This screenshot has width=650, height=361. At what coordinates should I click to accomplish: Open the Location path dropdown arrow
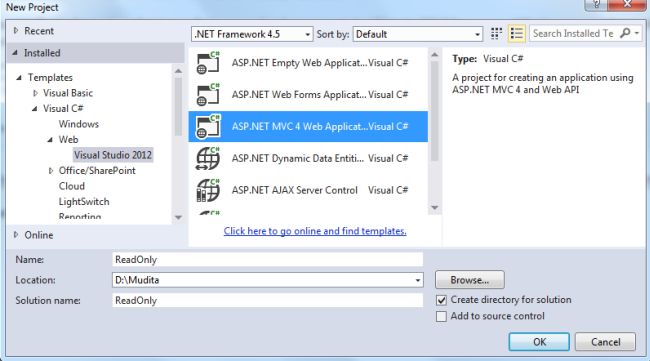point(417,281)
